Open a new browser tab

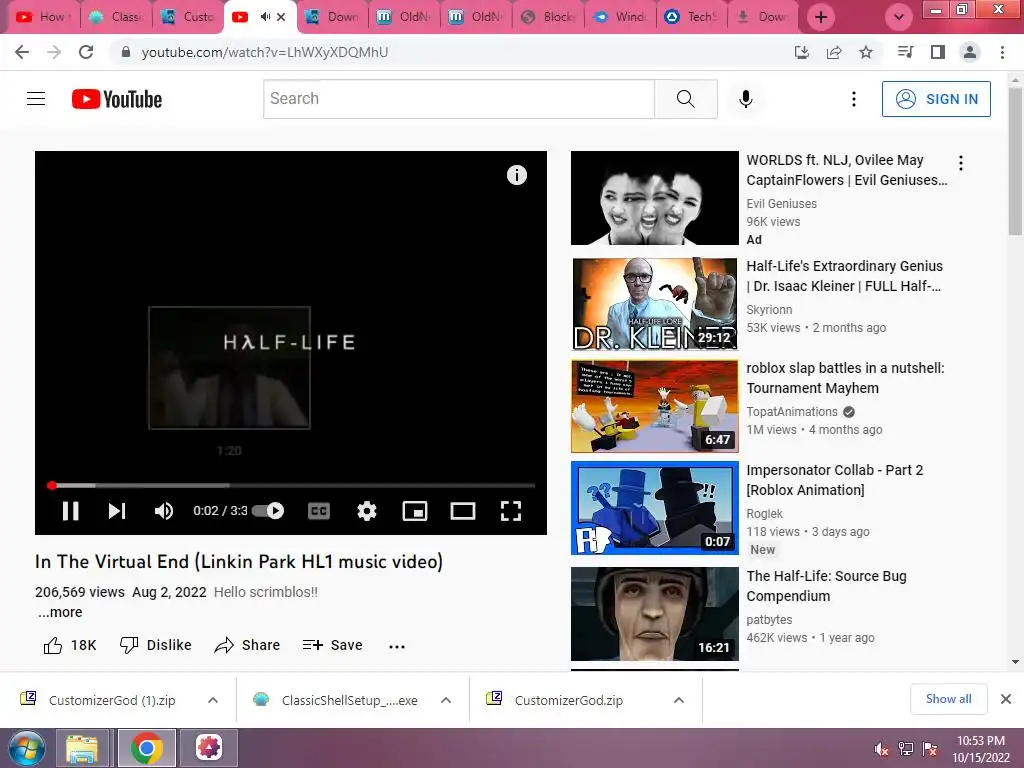pyautogui.click(x=821, y=17)
